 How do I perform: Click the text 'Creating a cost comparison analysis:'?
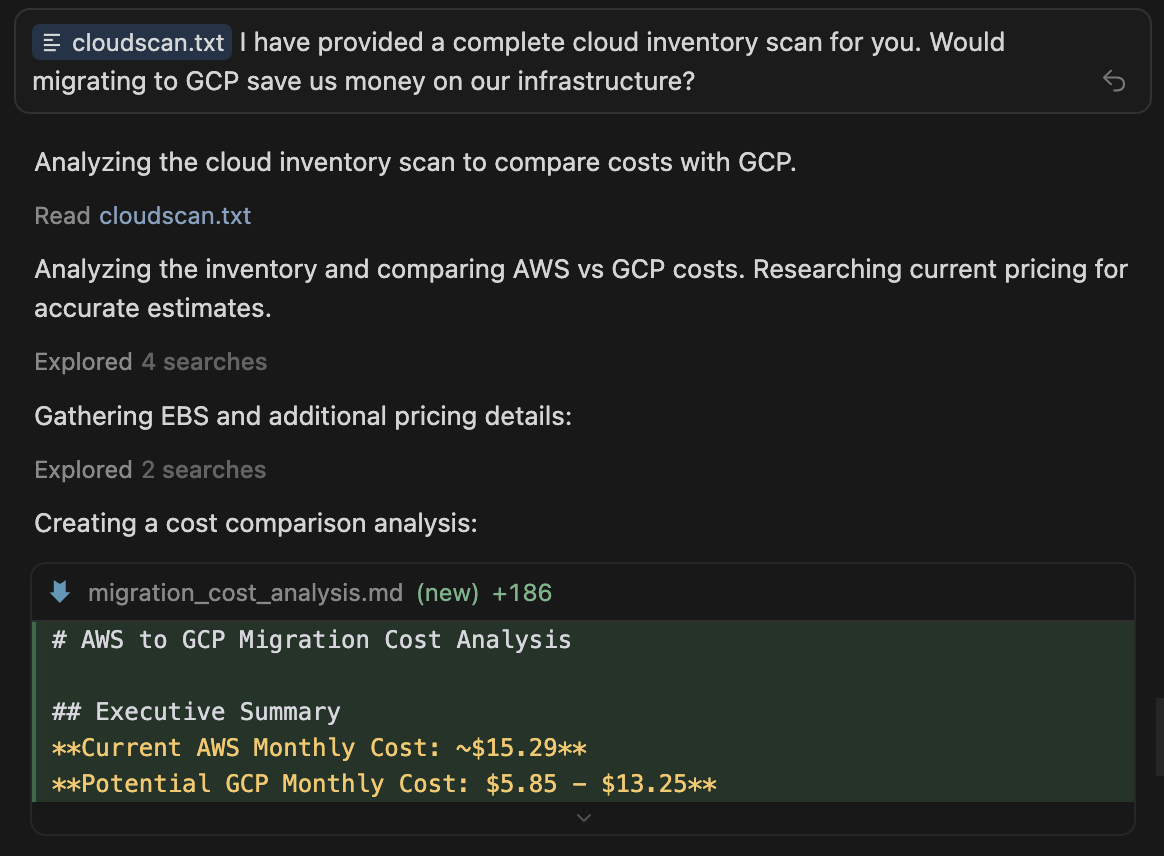coord(256,523)
